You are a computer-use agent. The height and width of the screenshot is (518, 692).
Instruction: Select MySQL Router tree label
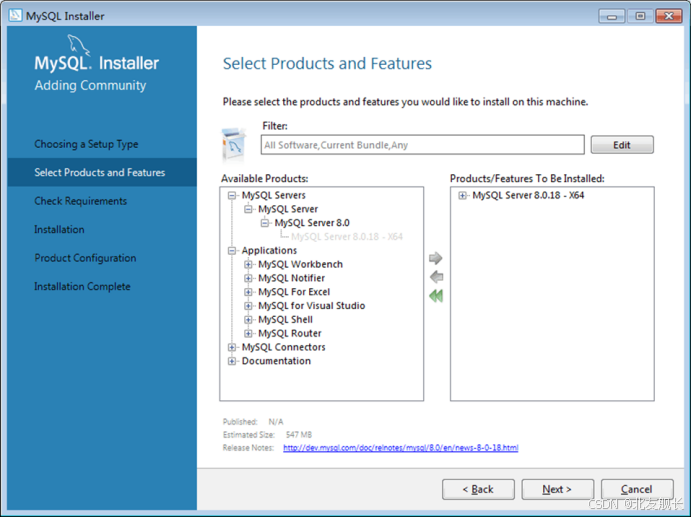[290, 334]
